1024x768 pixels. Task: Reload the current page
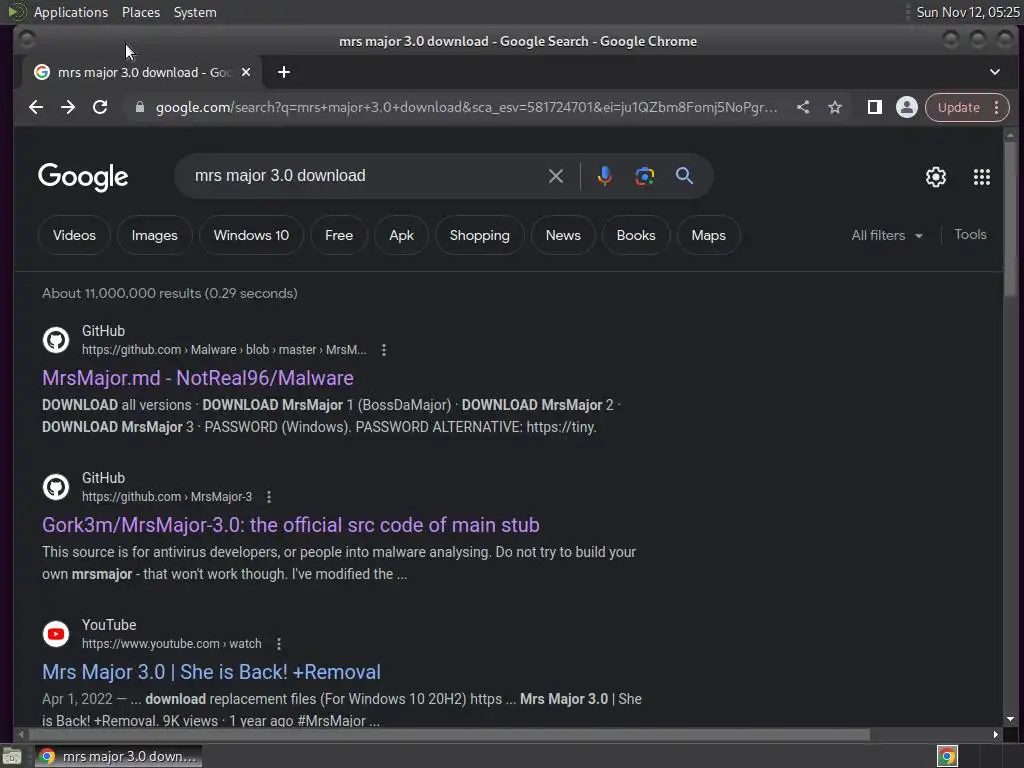tap(100, 107)
